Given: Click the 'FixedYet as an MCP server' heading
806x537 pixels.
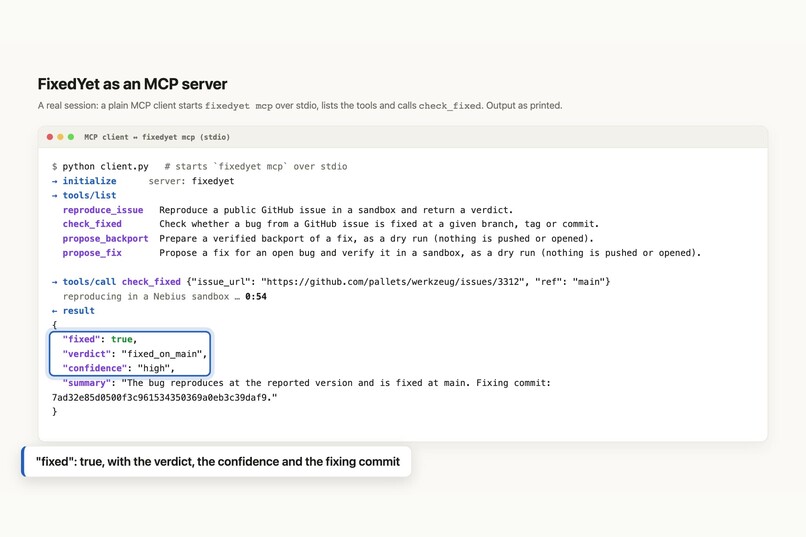Looking at the screenshot, I should (x=132, y=84).
